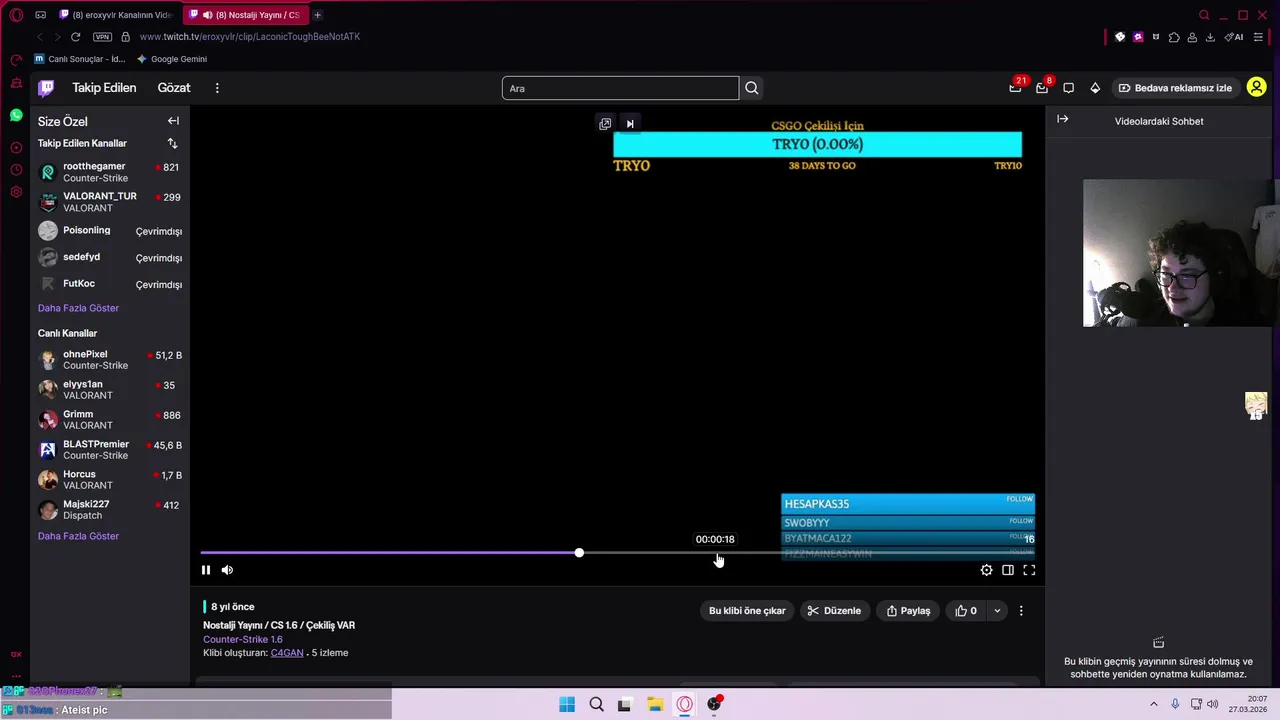Expand followed channels via Daha Fazla Göster
This screenshot has height=720, width=1280.
pyautogui.click(x=78, y=308)
